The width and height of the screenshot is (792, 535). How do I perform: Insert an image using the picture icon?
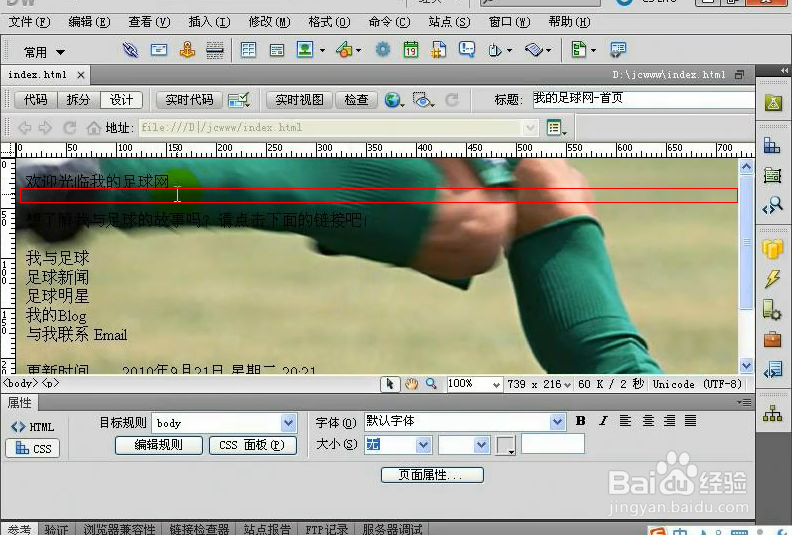coord(305,50)
